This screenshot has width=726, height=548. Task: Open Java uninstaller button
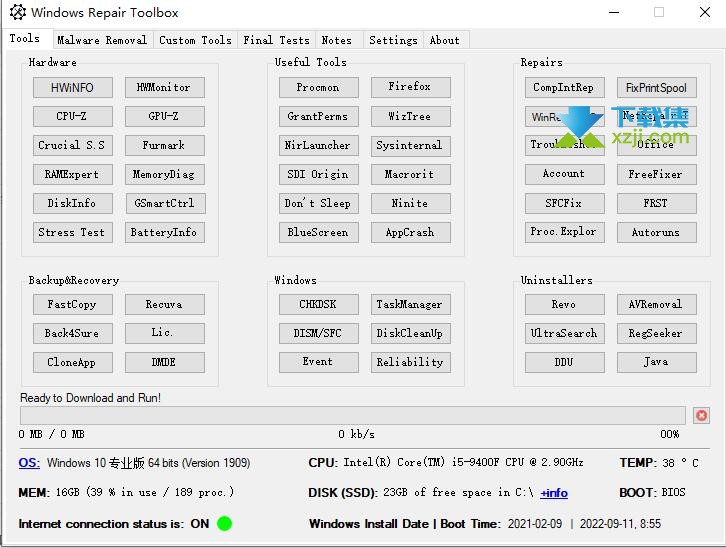pyautogui.click(x=657, y=362)
